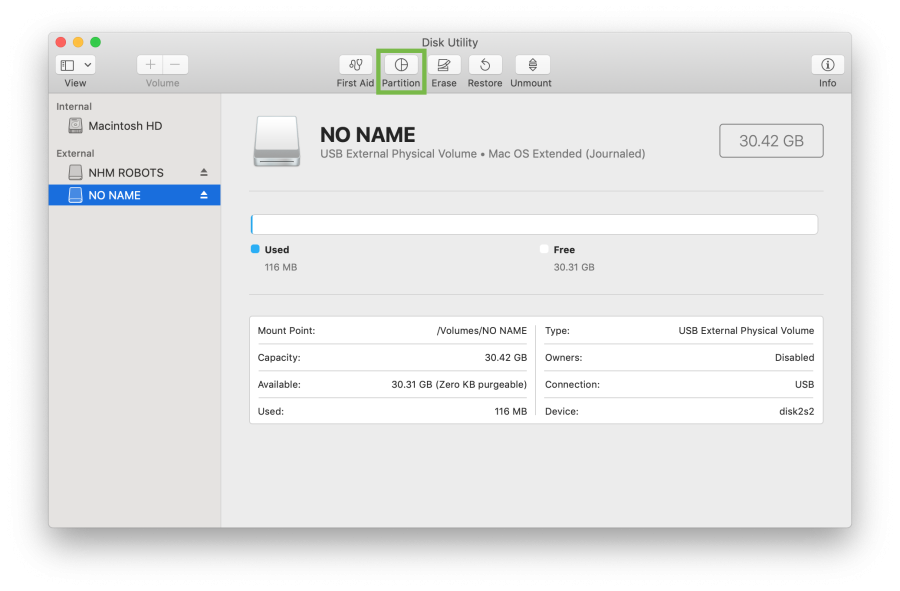Click the large NO NAME disk image

click(x=277, y=141)
